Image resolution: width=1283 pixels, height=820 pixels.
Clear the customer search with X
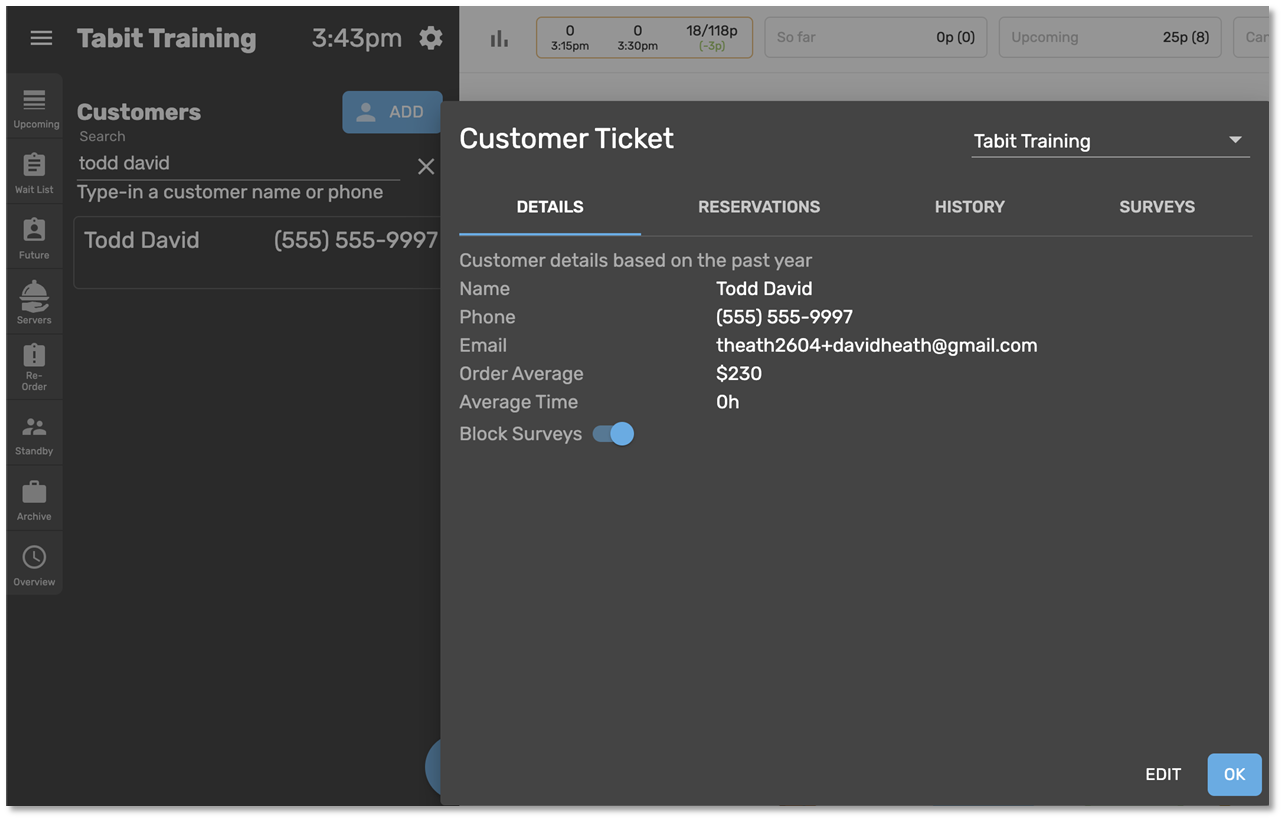[x=426, y=166]
